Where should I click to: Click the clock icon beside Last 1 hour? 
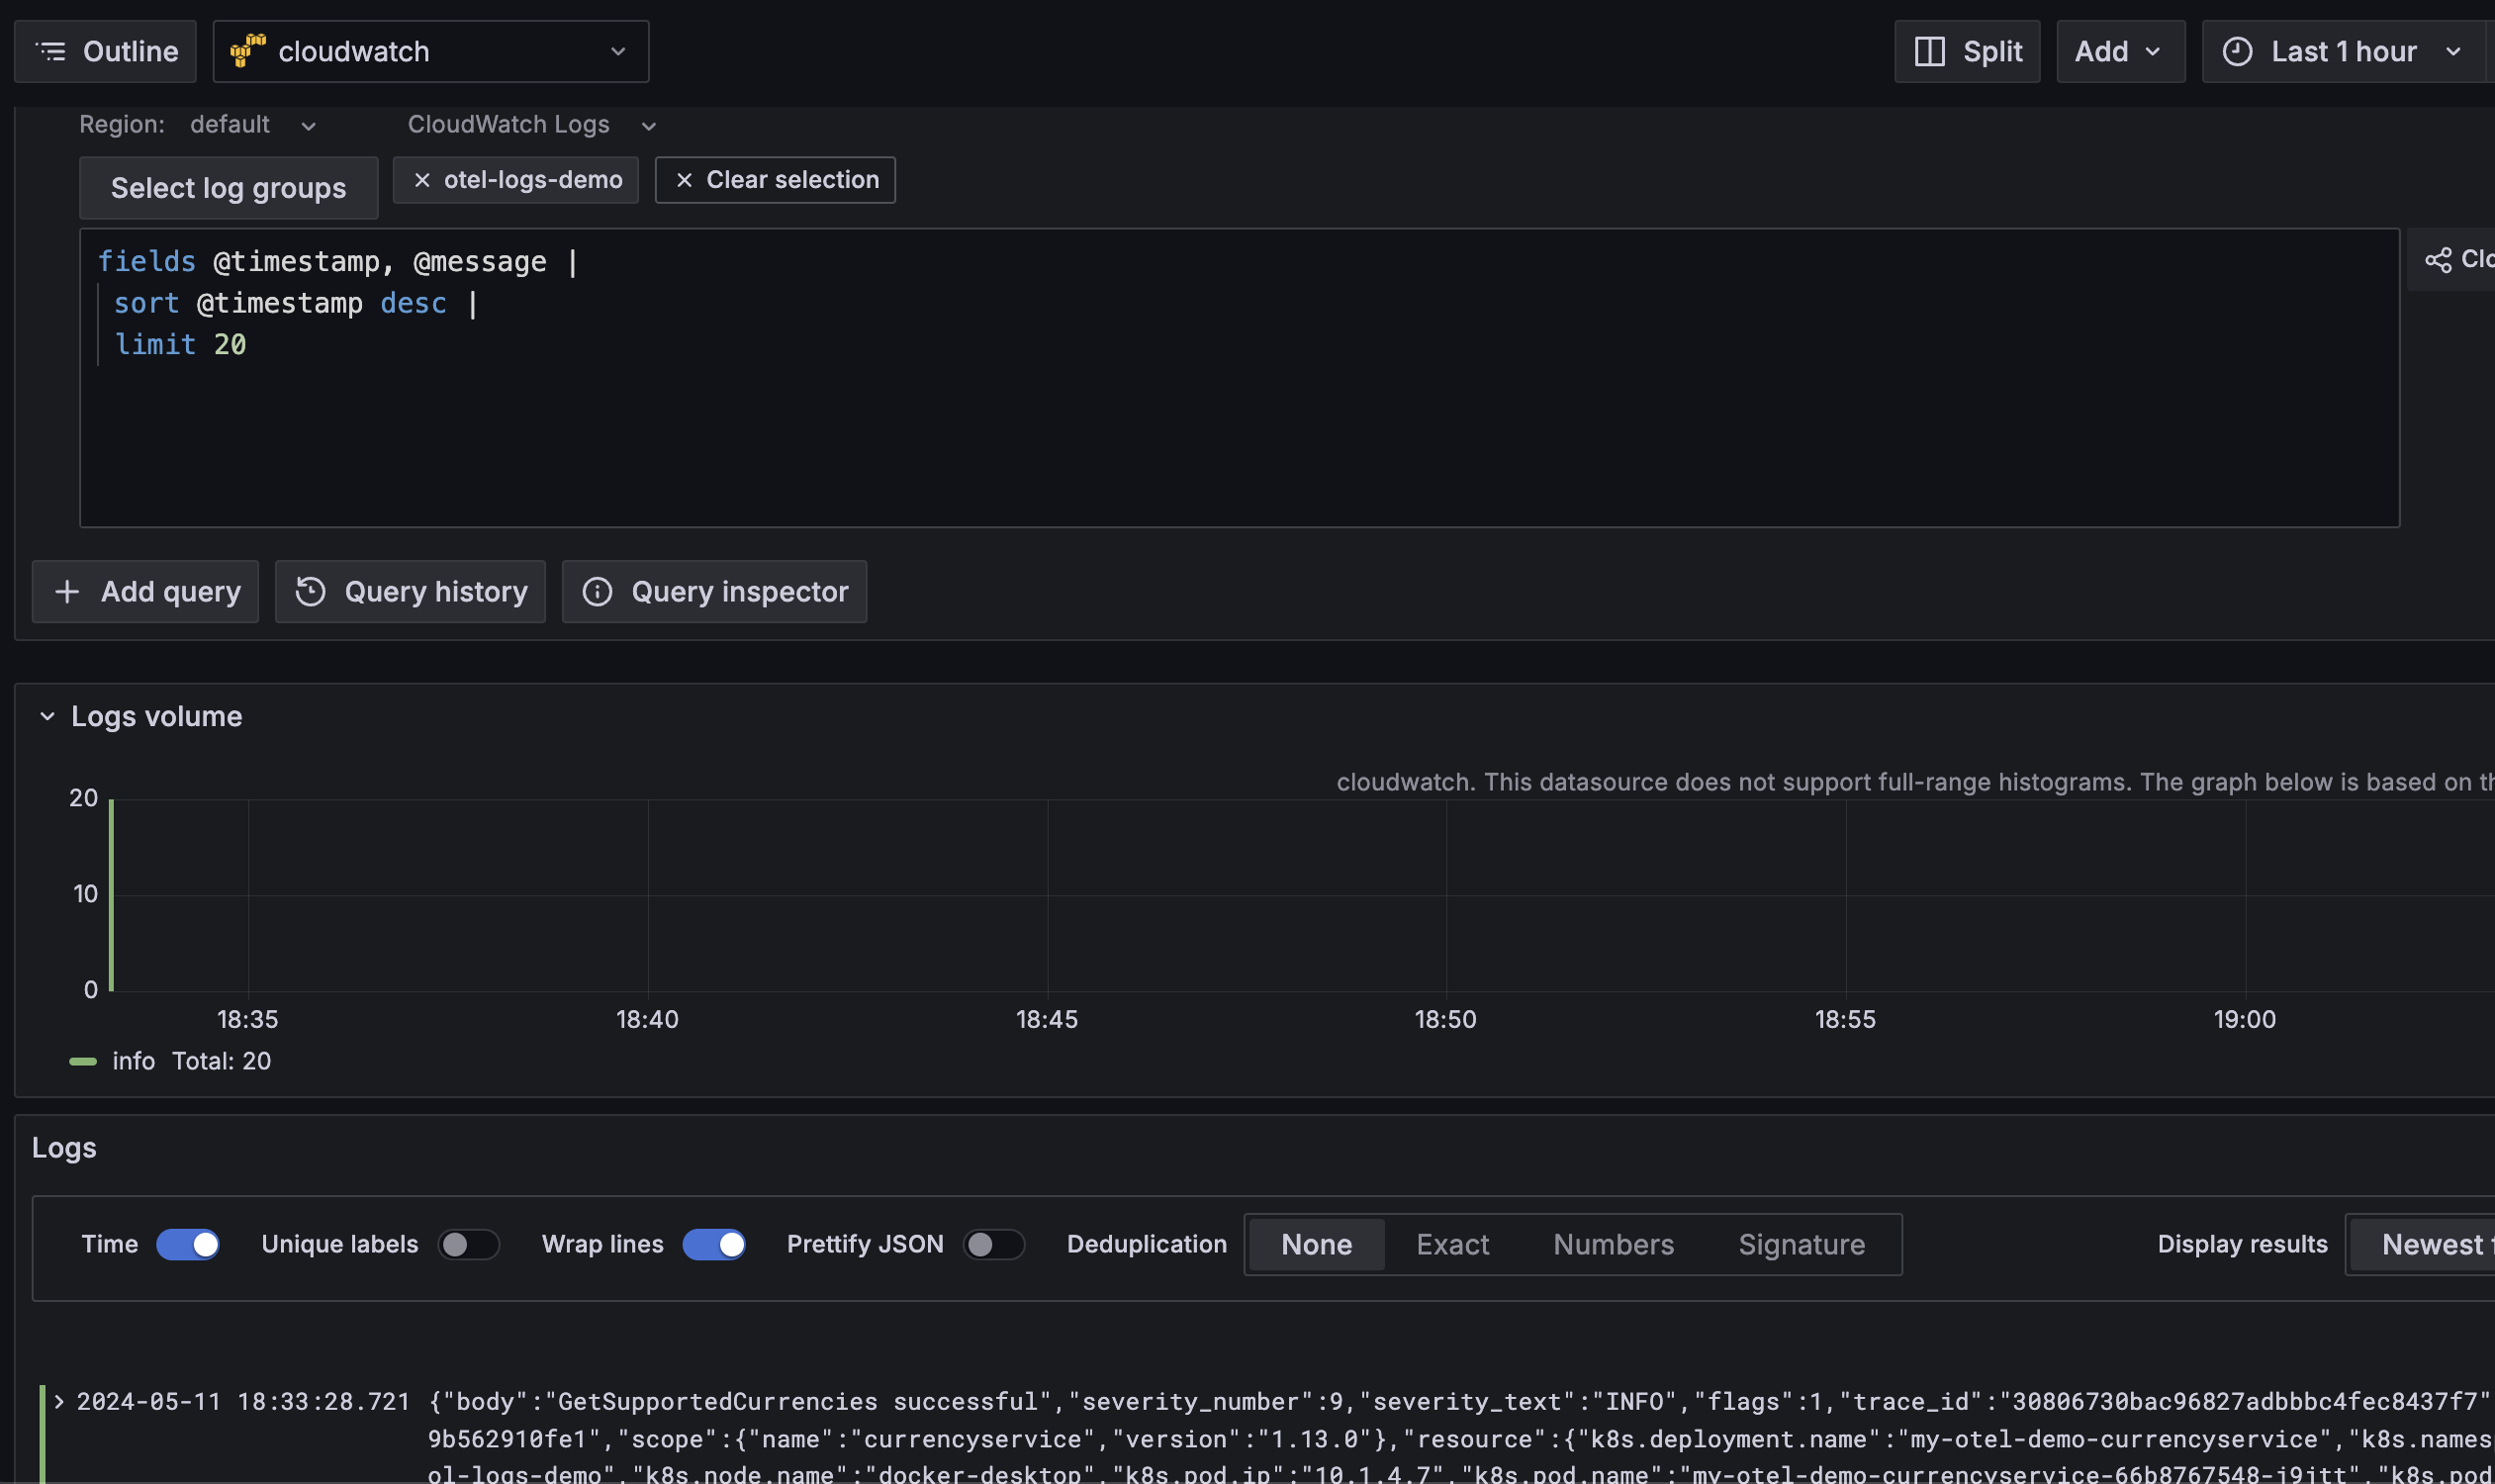2237,51
